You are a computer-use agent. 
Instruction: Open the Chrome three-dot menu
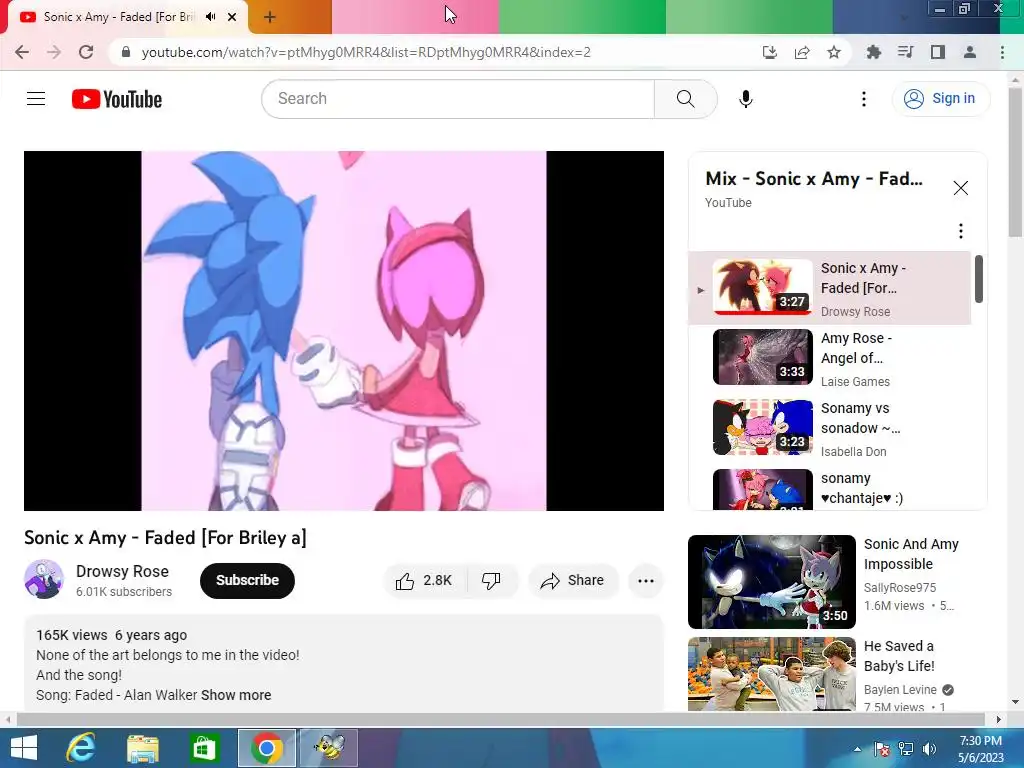click(x=1002, y=52)
